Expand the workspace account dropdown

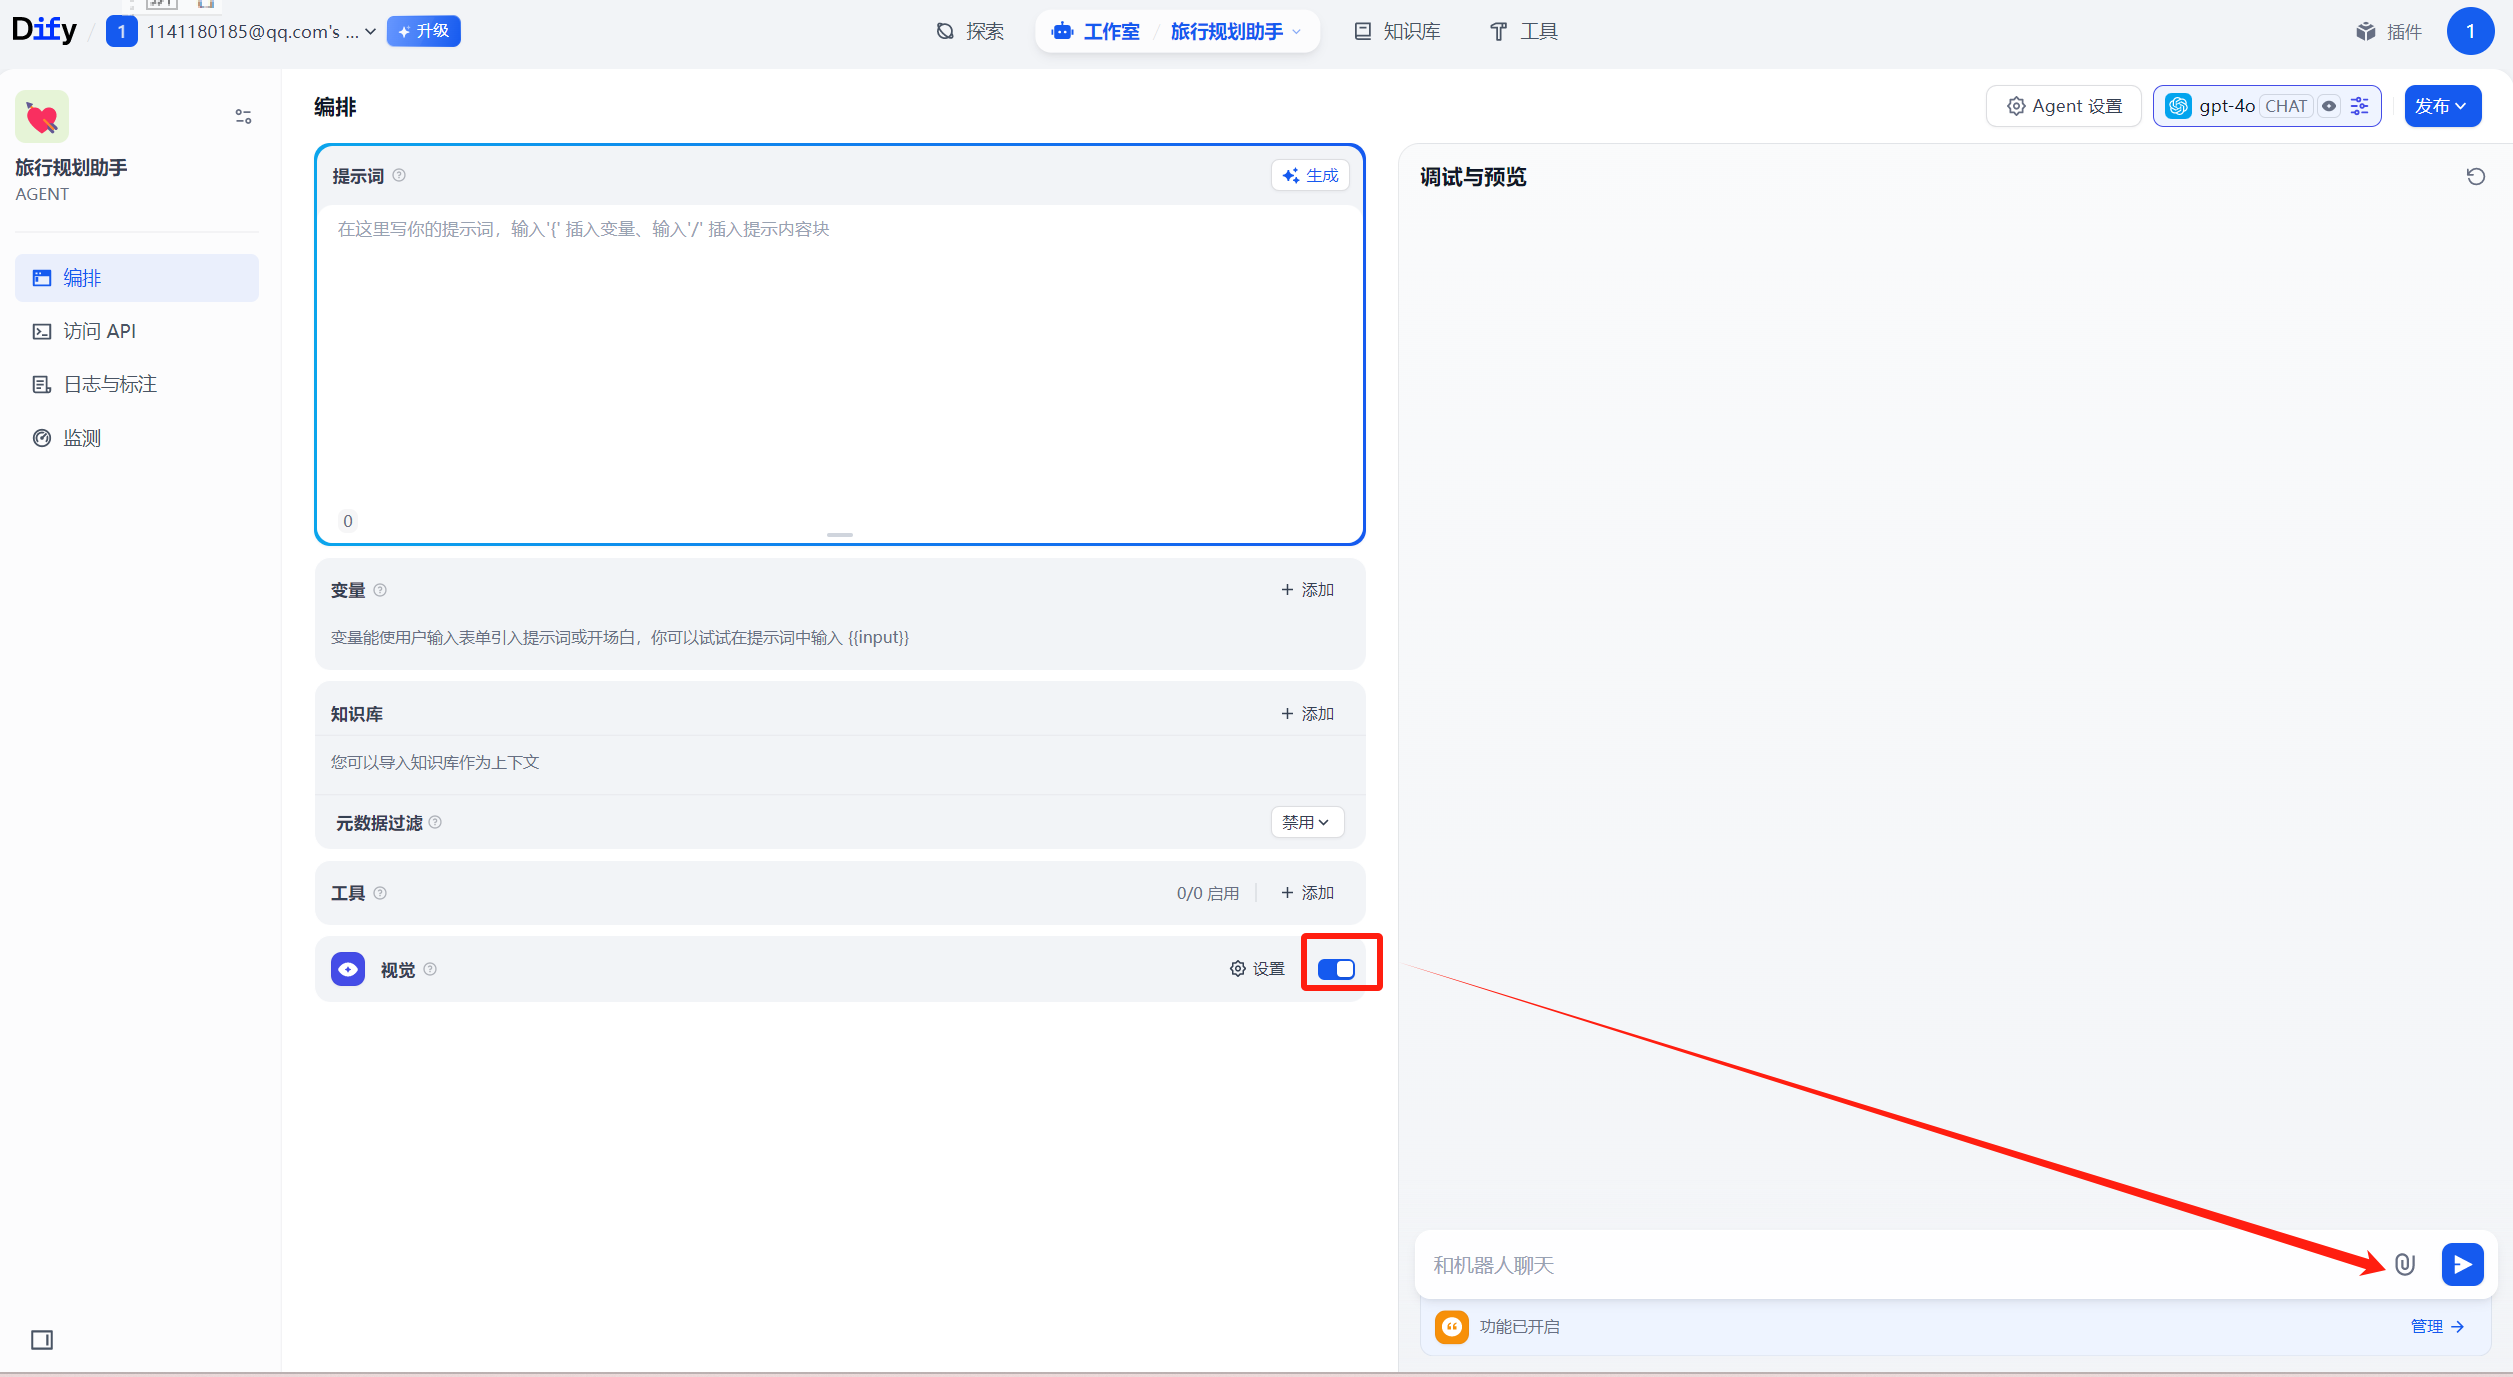260,31
